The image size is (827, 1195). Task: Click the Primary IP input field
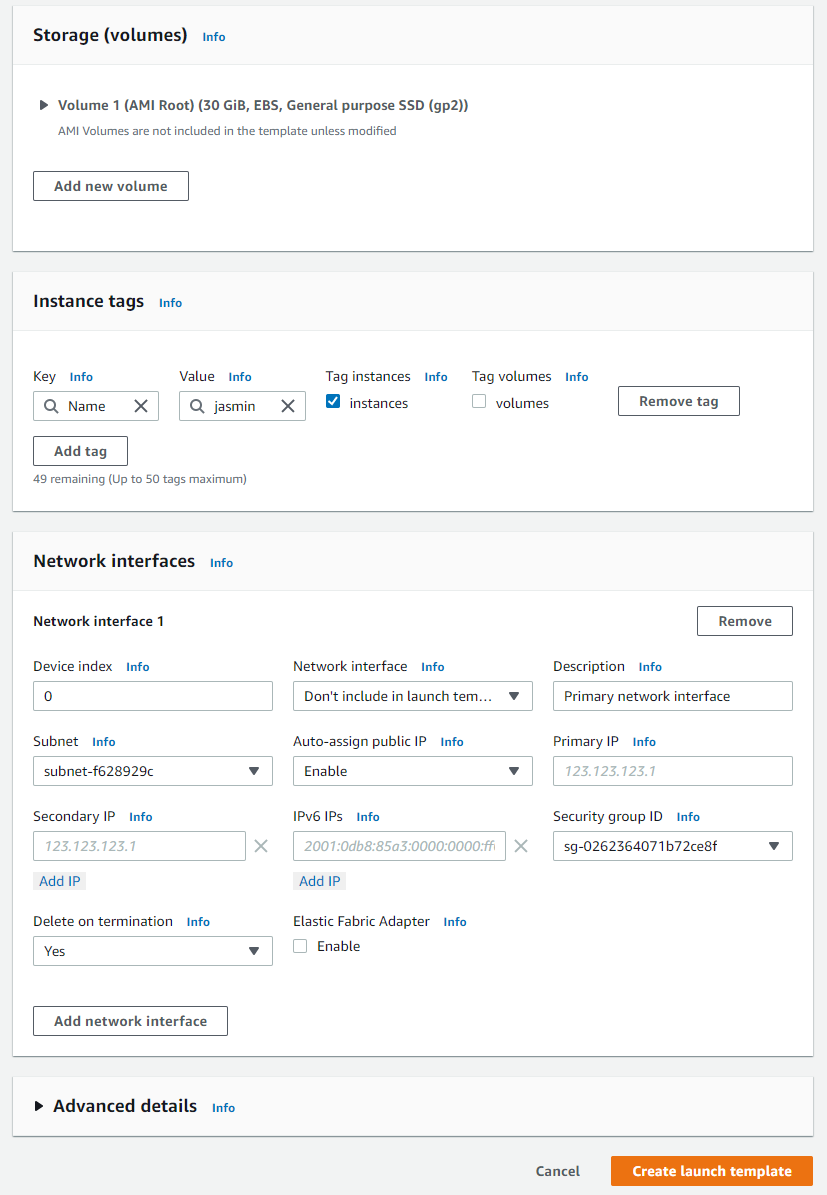[672, 771]
